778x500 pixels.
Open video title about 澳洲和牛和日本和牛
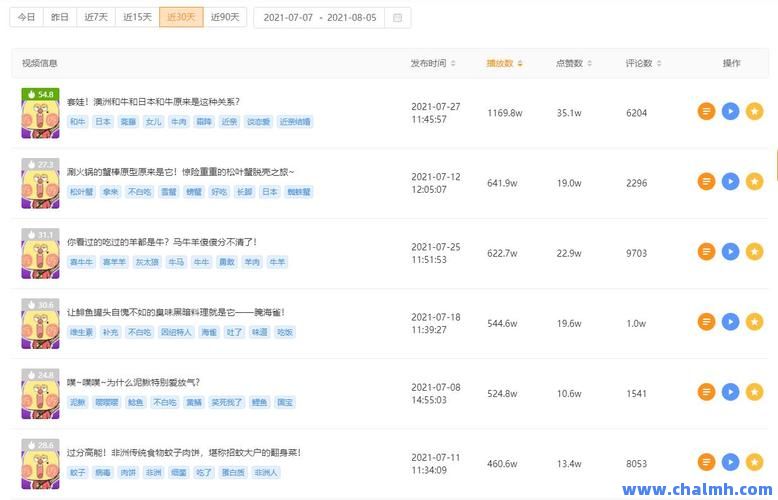tap(153, 102)
